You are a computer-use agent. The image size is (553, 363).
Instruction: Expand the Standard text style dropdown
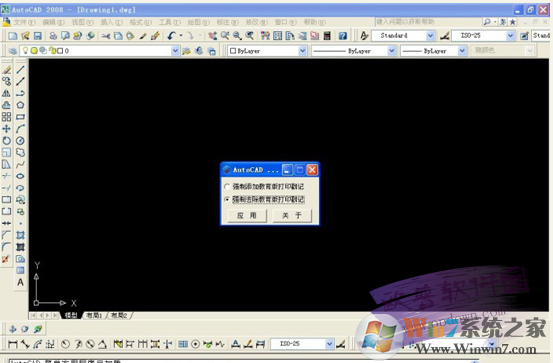430,36
